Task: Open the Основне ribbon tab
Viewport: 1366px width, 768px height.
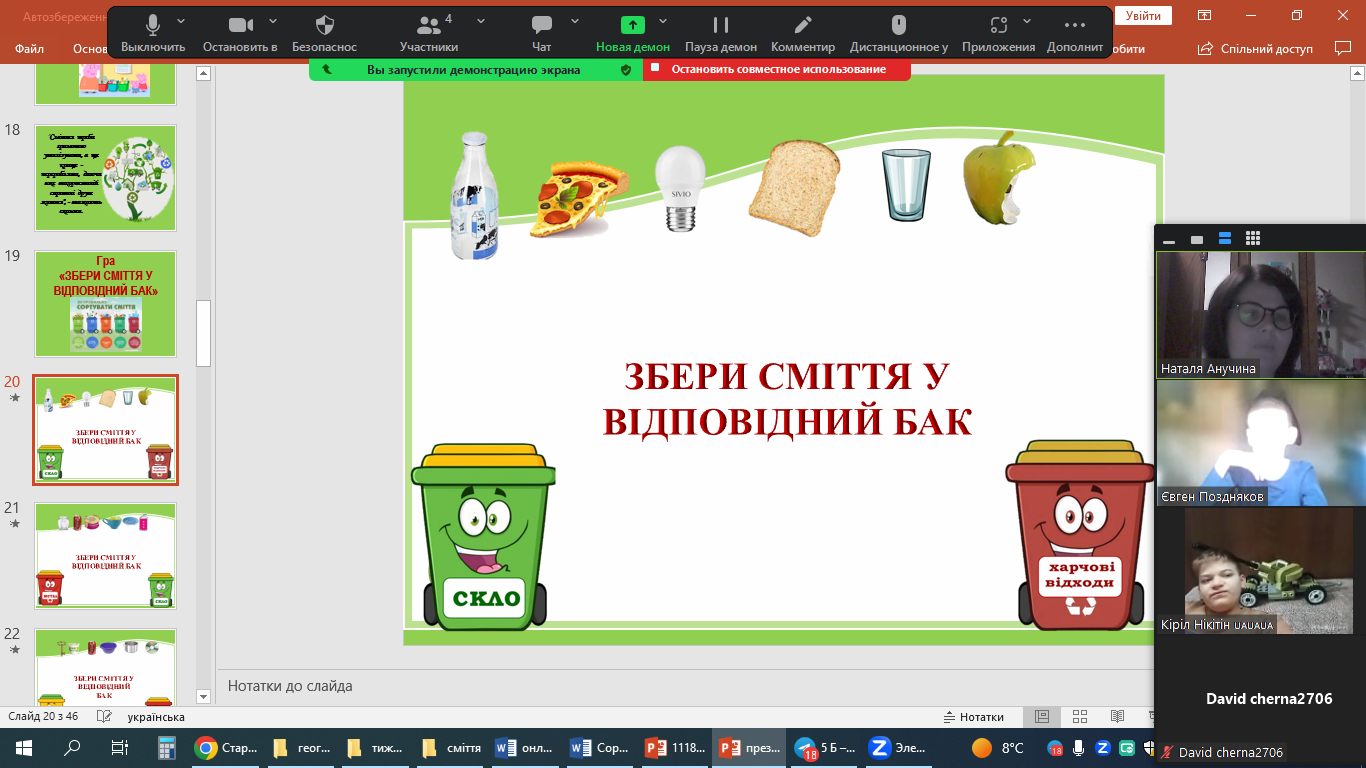Action: tap(90, 48)
